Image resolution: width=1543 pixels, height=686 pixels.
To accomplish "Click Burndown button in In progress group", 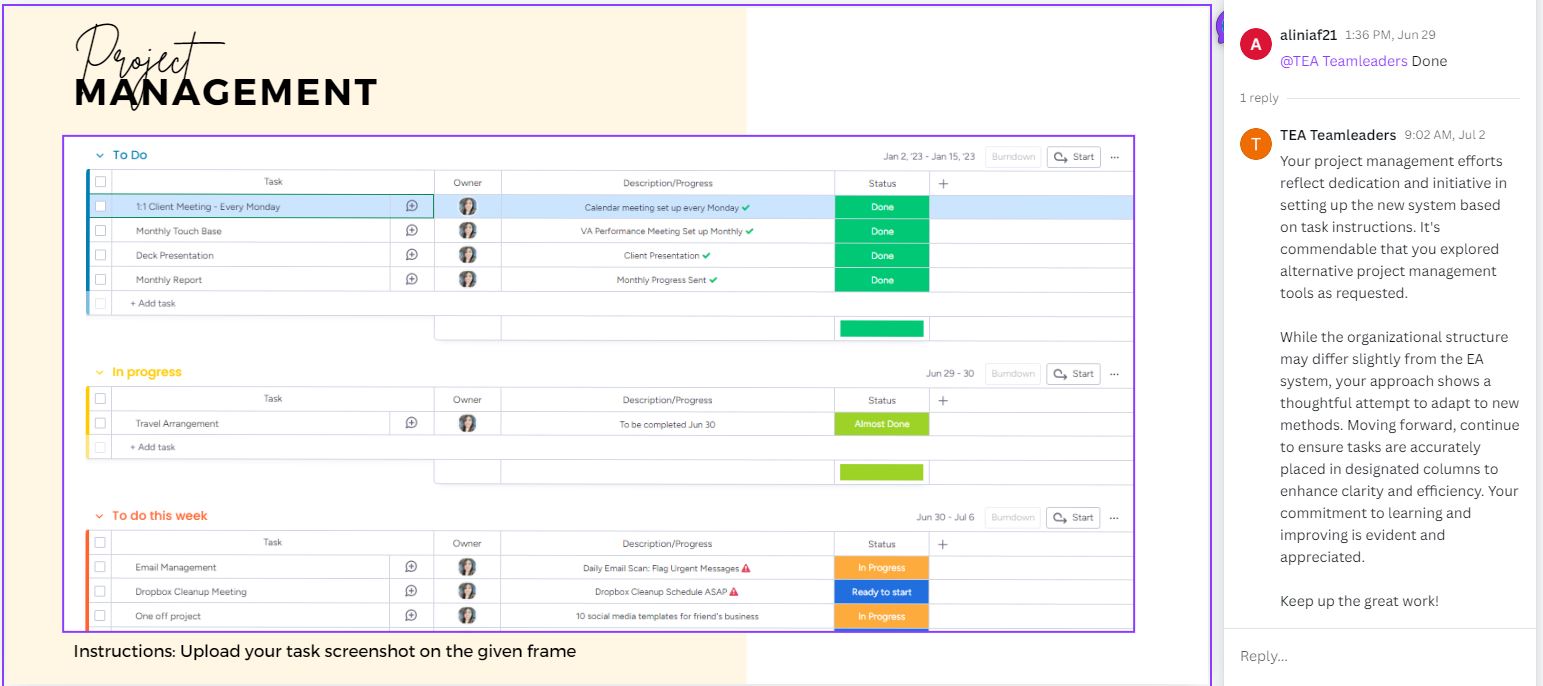I will tap(1013, 374).
